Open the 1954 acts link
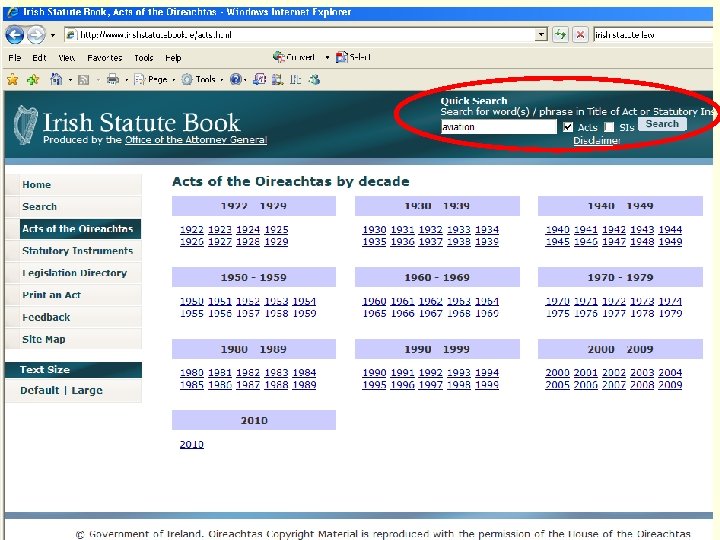720x540 pixels. point(304,301)
